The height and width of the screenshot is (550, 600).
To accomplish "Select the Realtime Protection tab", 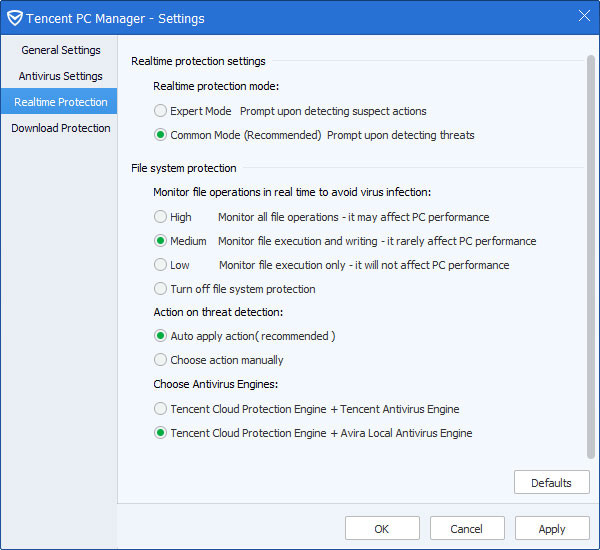I will point(60,102).
